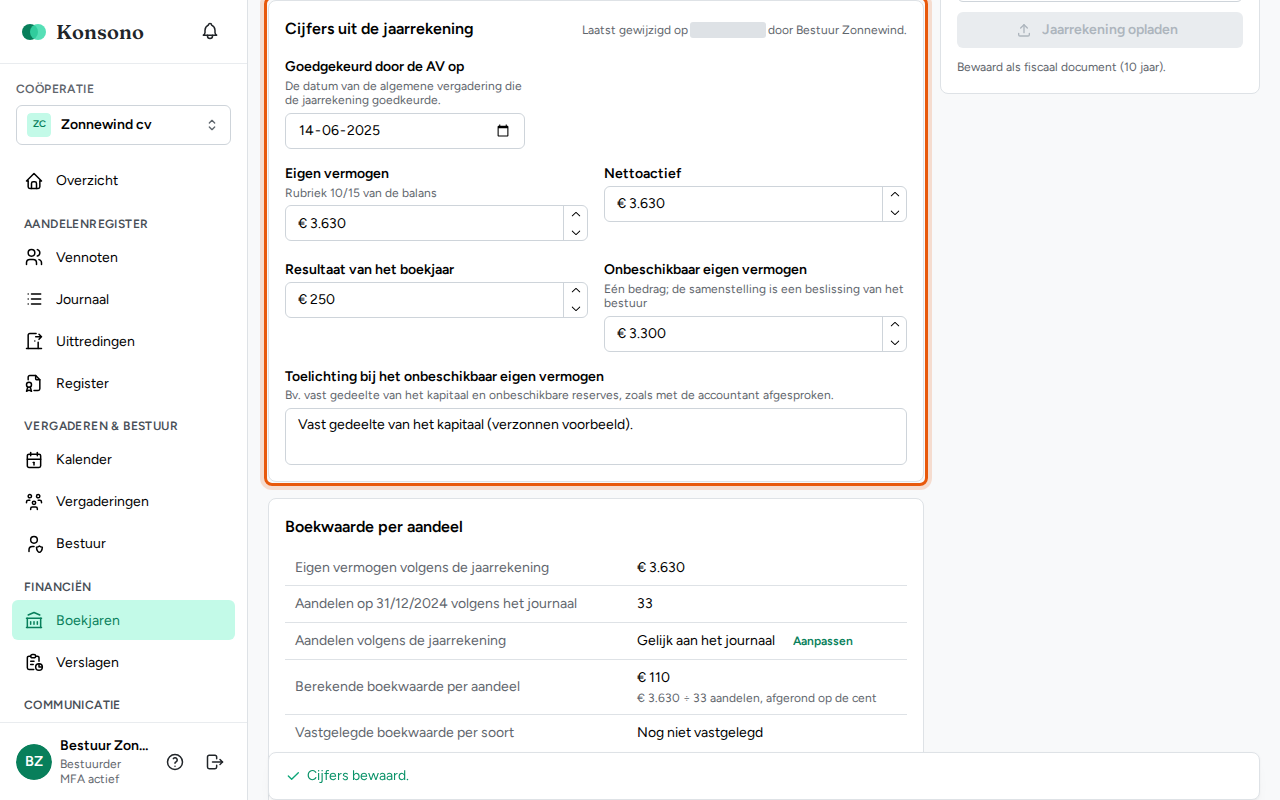Click the AV approval date field
The height and width of the screenshot is (800, 1280).
pos(405,131)
